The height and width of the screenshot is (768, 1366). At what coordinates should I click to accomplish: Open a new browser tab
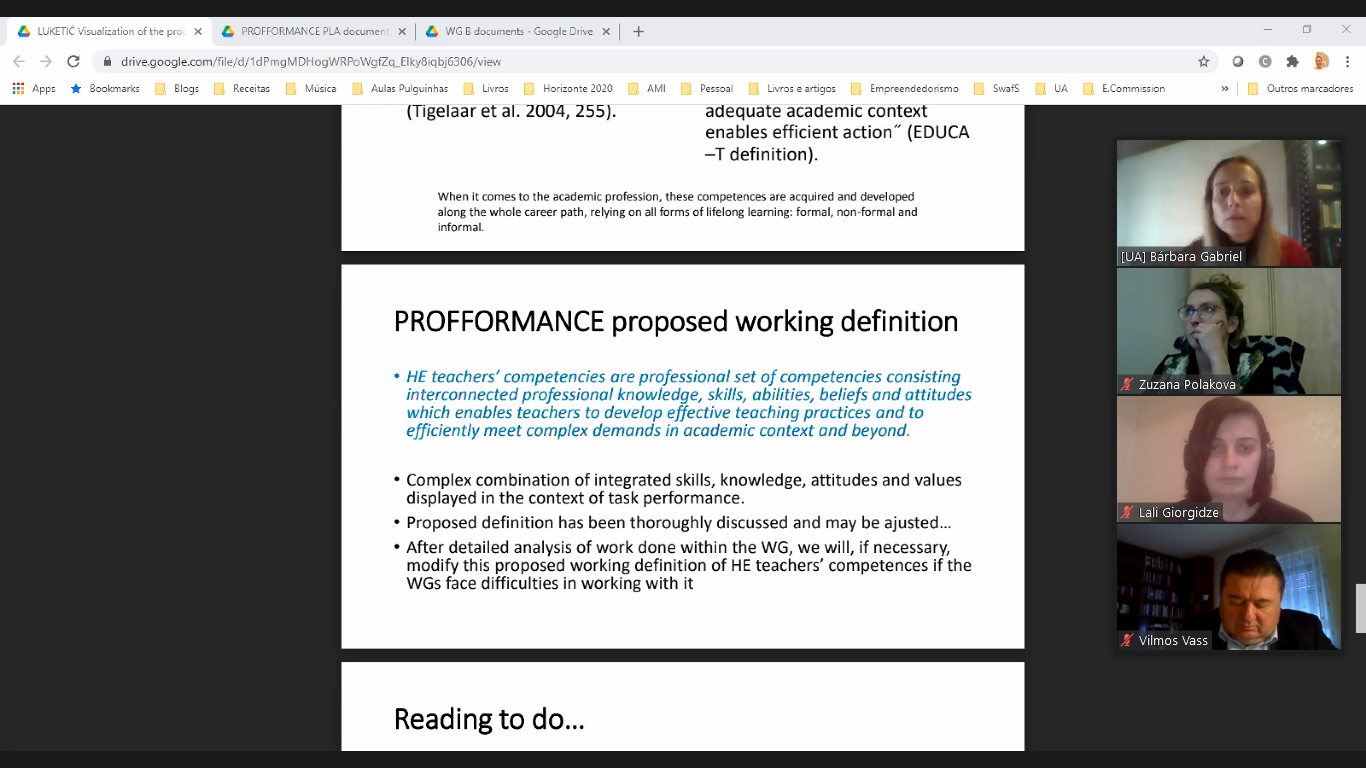[638, 31]
